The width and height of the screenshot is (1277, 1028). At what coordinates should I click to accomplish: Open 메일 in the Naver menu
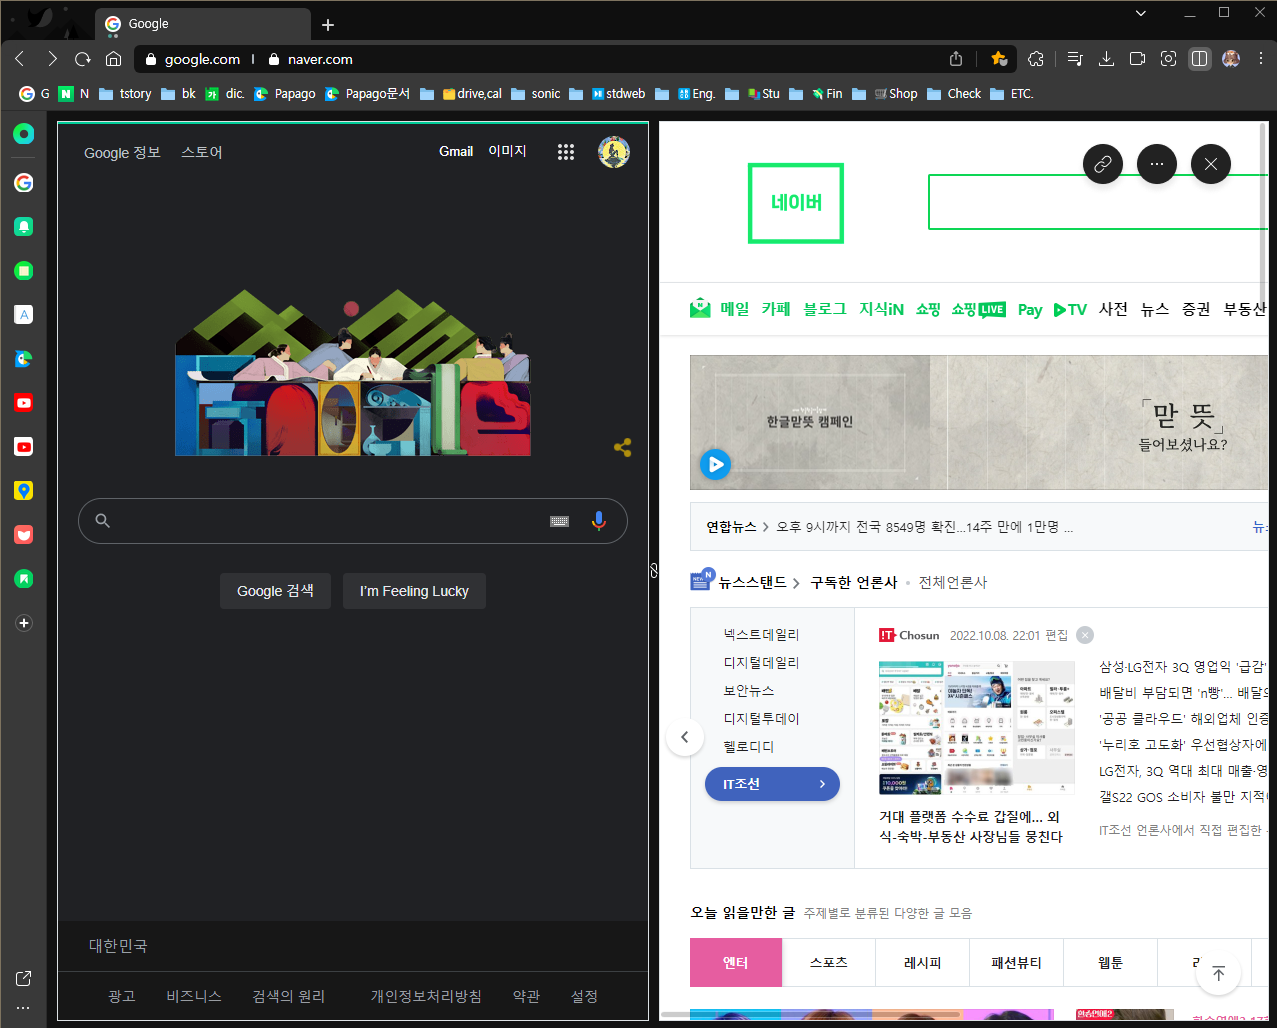tap(735, 309)
